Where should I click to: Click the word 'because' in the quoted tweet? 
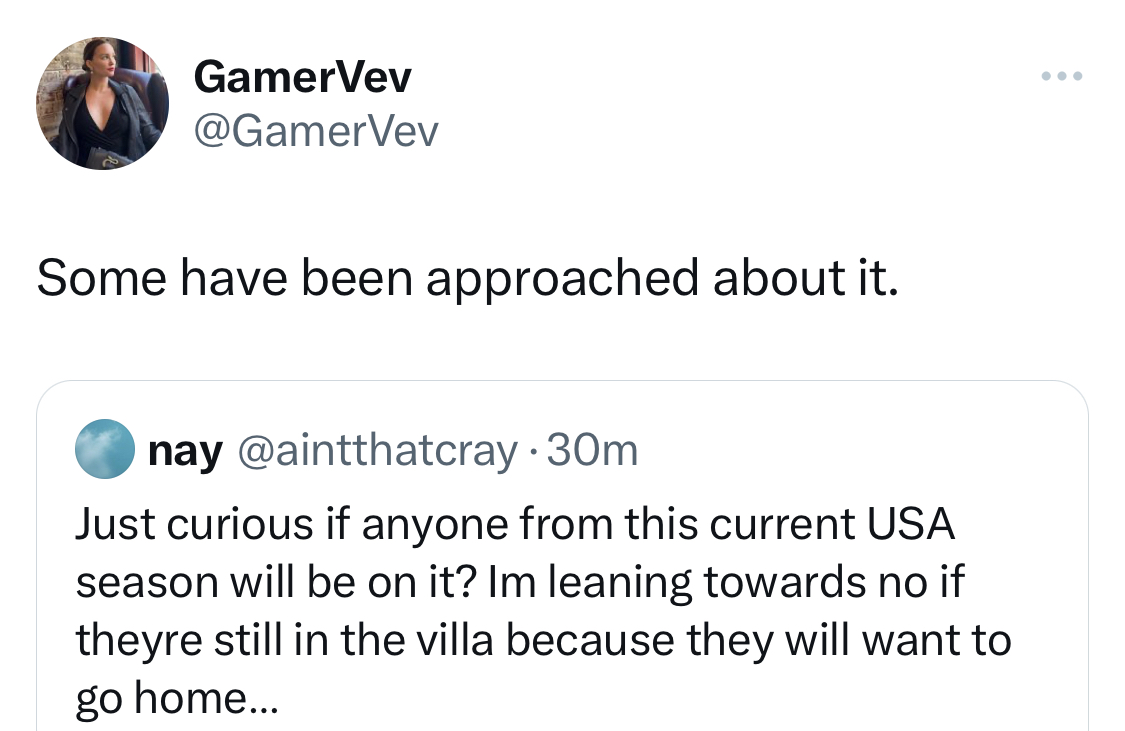tap(590, 639)
